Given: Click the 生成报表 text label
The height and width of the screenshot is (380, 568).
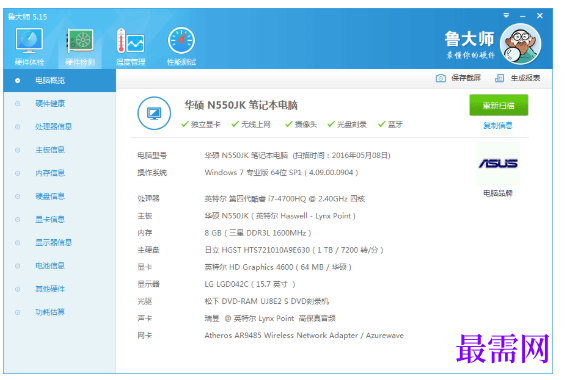Looking at the screenshot, I should click(525, 78).
